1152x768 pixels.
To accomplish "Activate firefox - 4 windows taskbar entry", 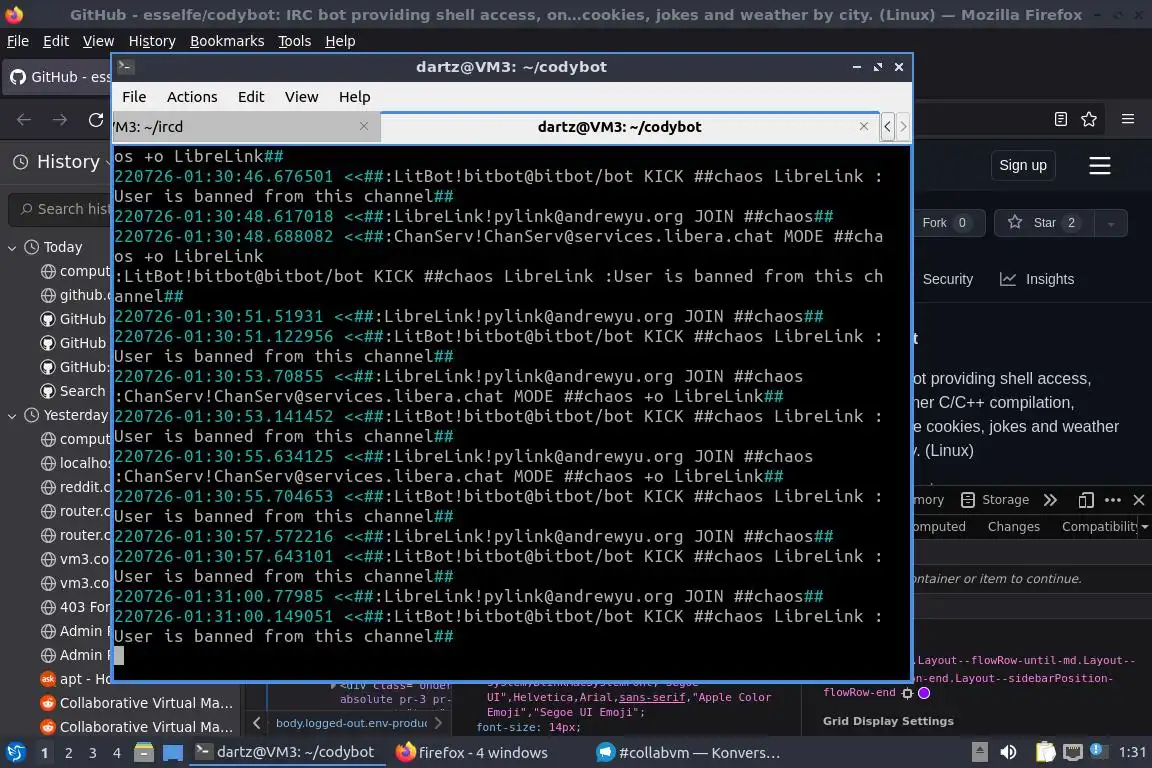I will [472, 753].
